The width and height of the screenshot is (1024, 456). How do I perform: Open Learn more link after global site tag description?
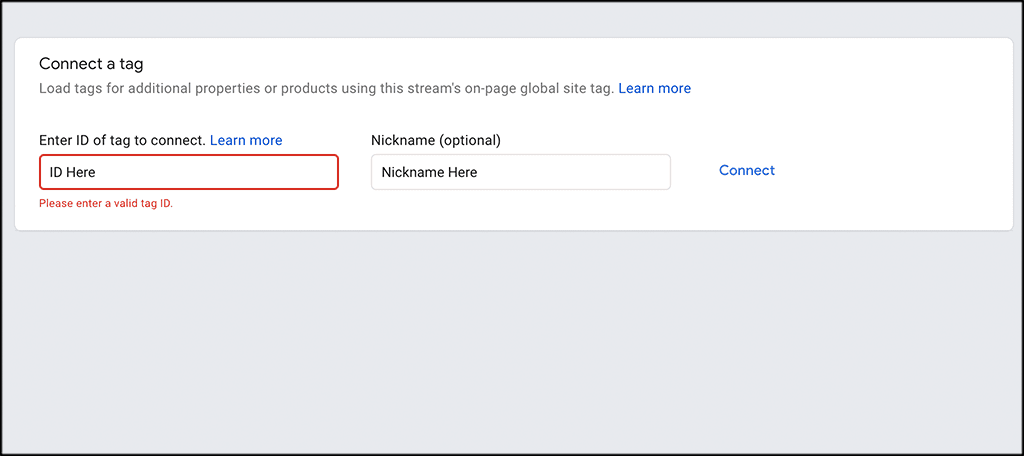[654, 88]
